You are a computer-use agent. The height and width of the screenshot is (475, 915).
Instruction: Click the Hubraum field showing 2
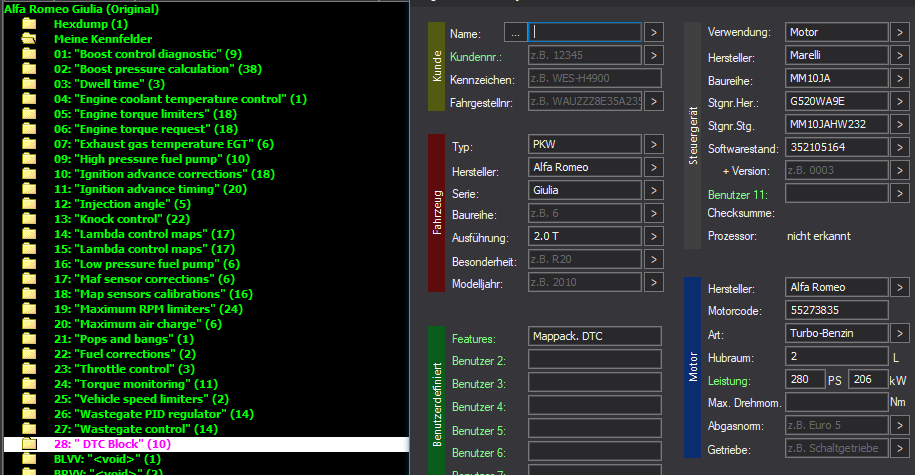[x=837, y=357]
